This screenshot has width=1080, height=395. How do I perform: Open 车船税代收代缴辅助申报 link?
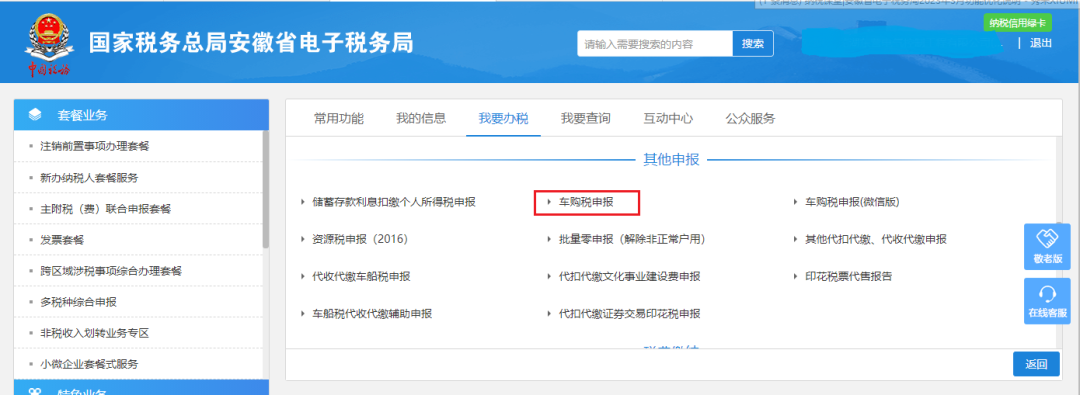(x=372, y=314)
